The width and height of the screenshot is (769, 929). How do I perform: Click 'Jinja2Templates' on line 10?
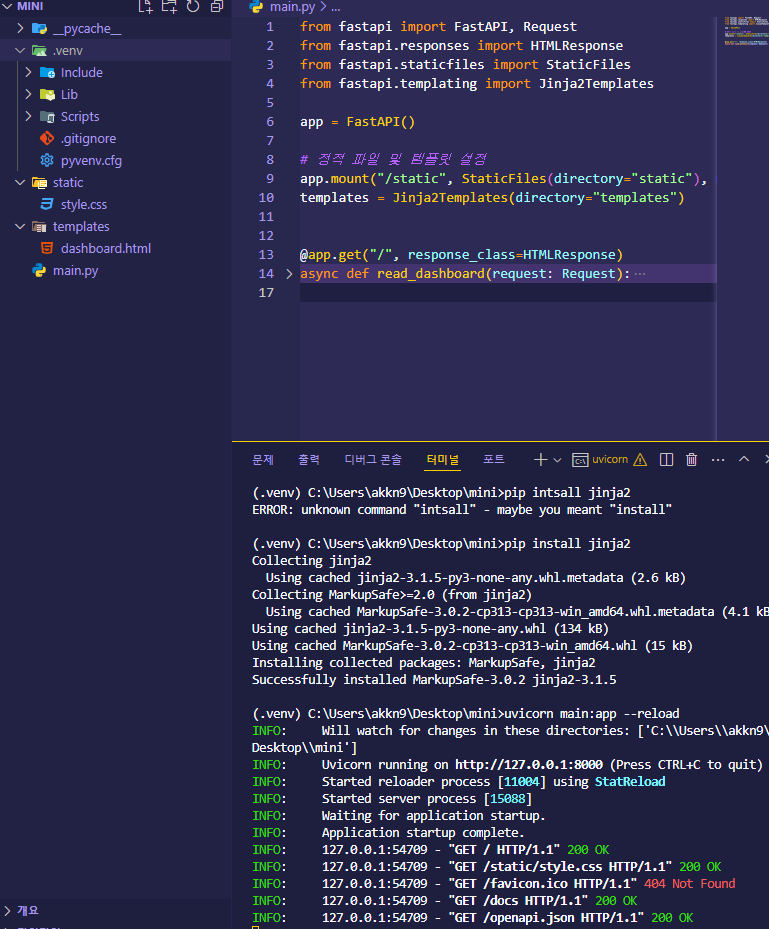(450, 198)
